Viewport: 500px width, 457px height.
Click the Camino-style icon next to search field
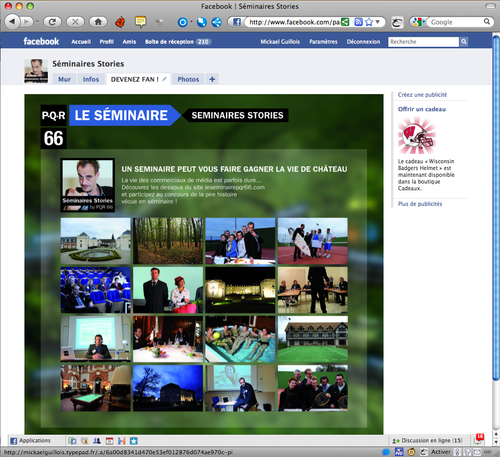coord(397,22)
